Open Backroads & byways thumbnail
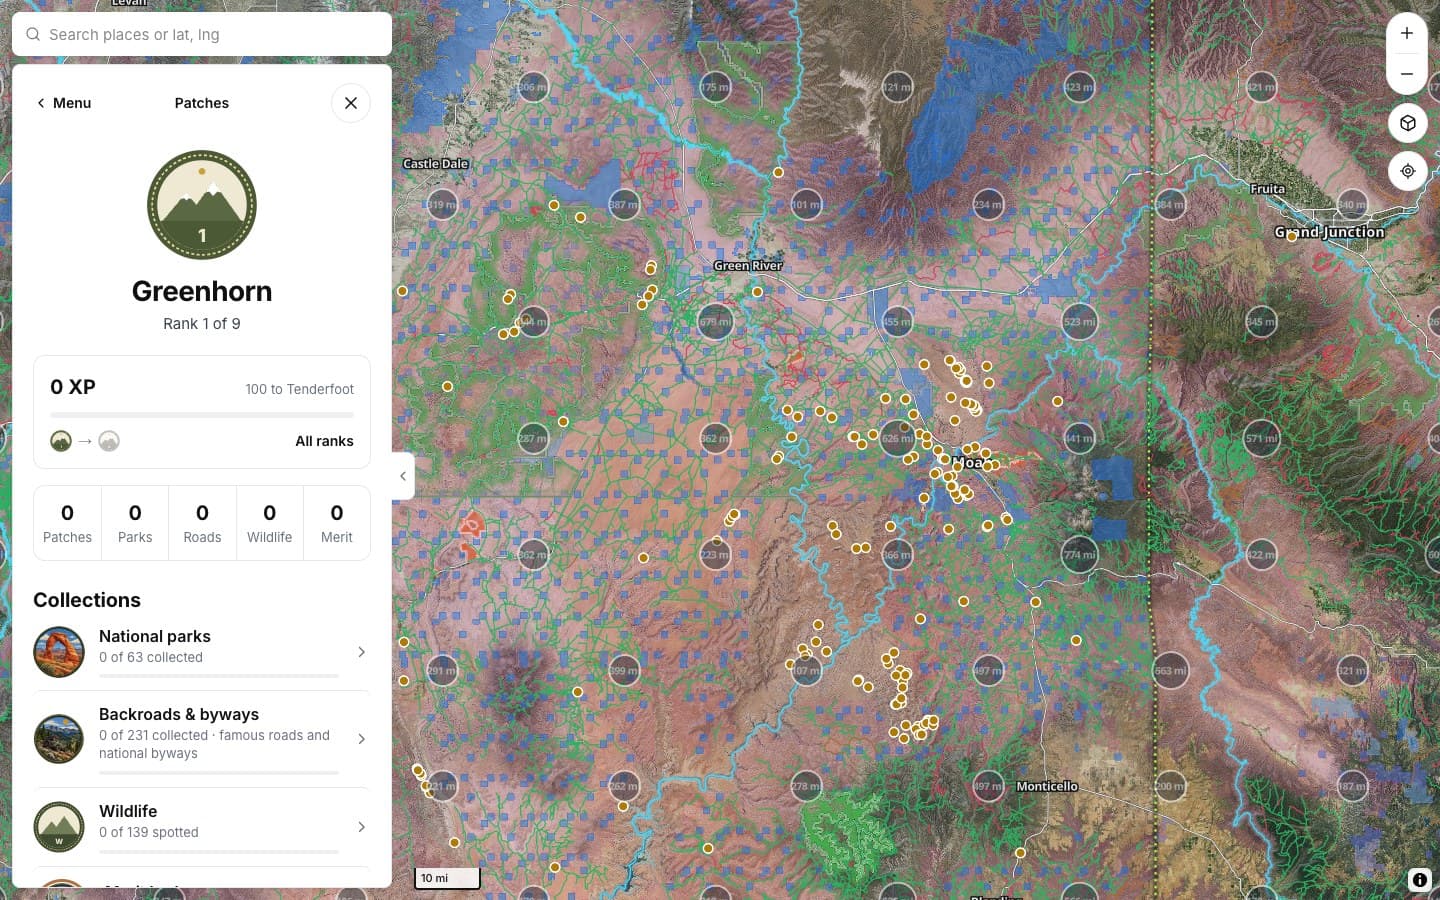 point(59,739)
